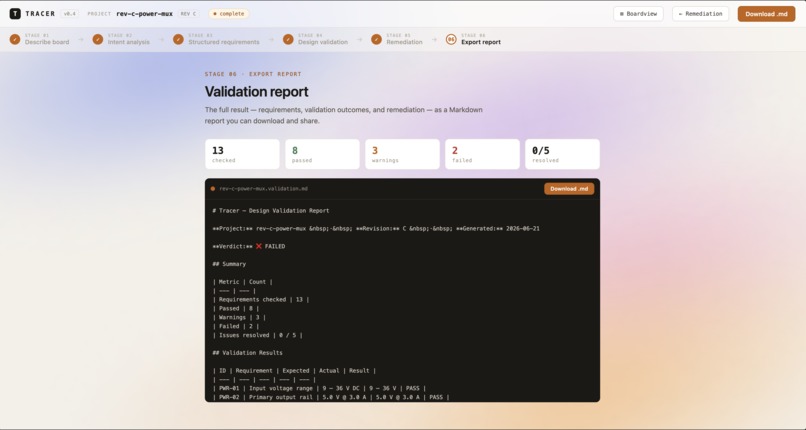Viewport: 806px width, 430px height.
Task: Click the Validation report heading
Action: pos(257,91)
